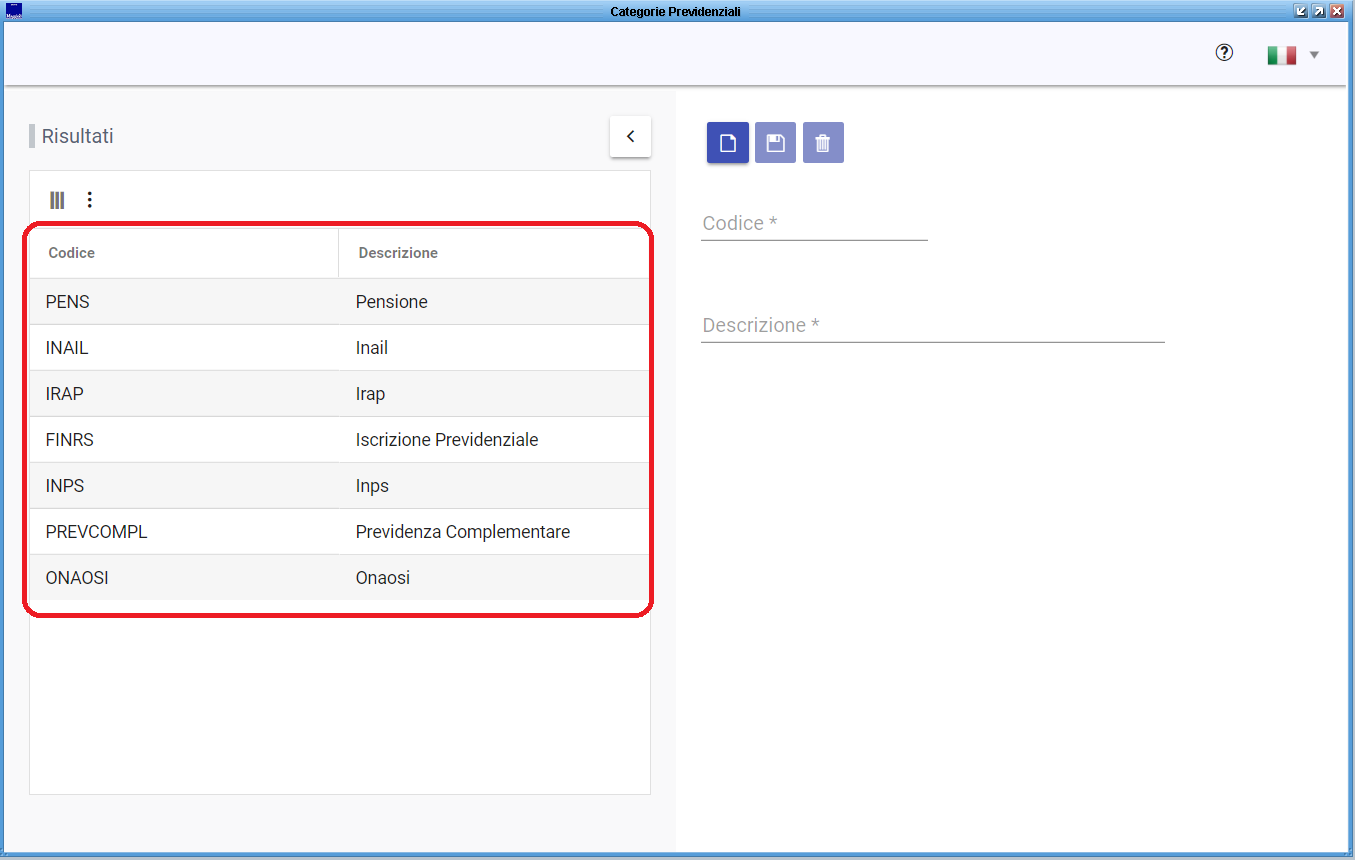
Task: Click the delete trash can icon
Action: pyautogui.click(x=823, y=143)
